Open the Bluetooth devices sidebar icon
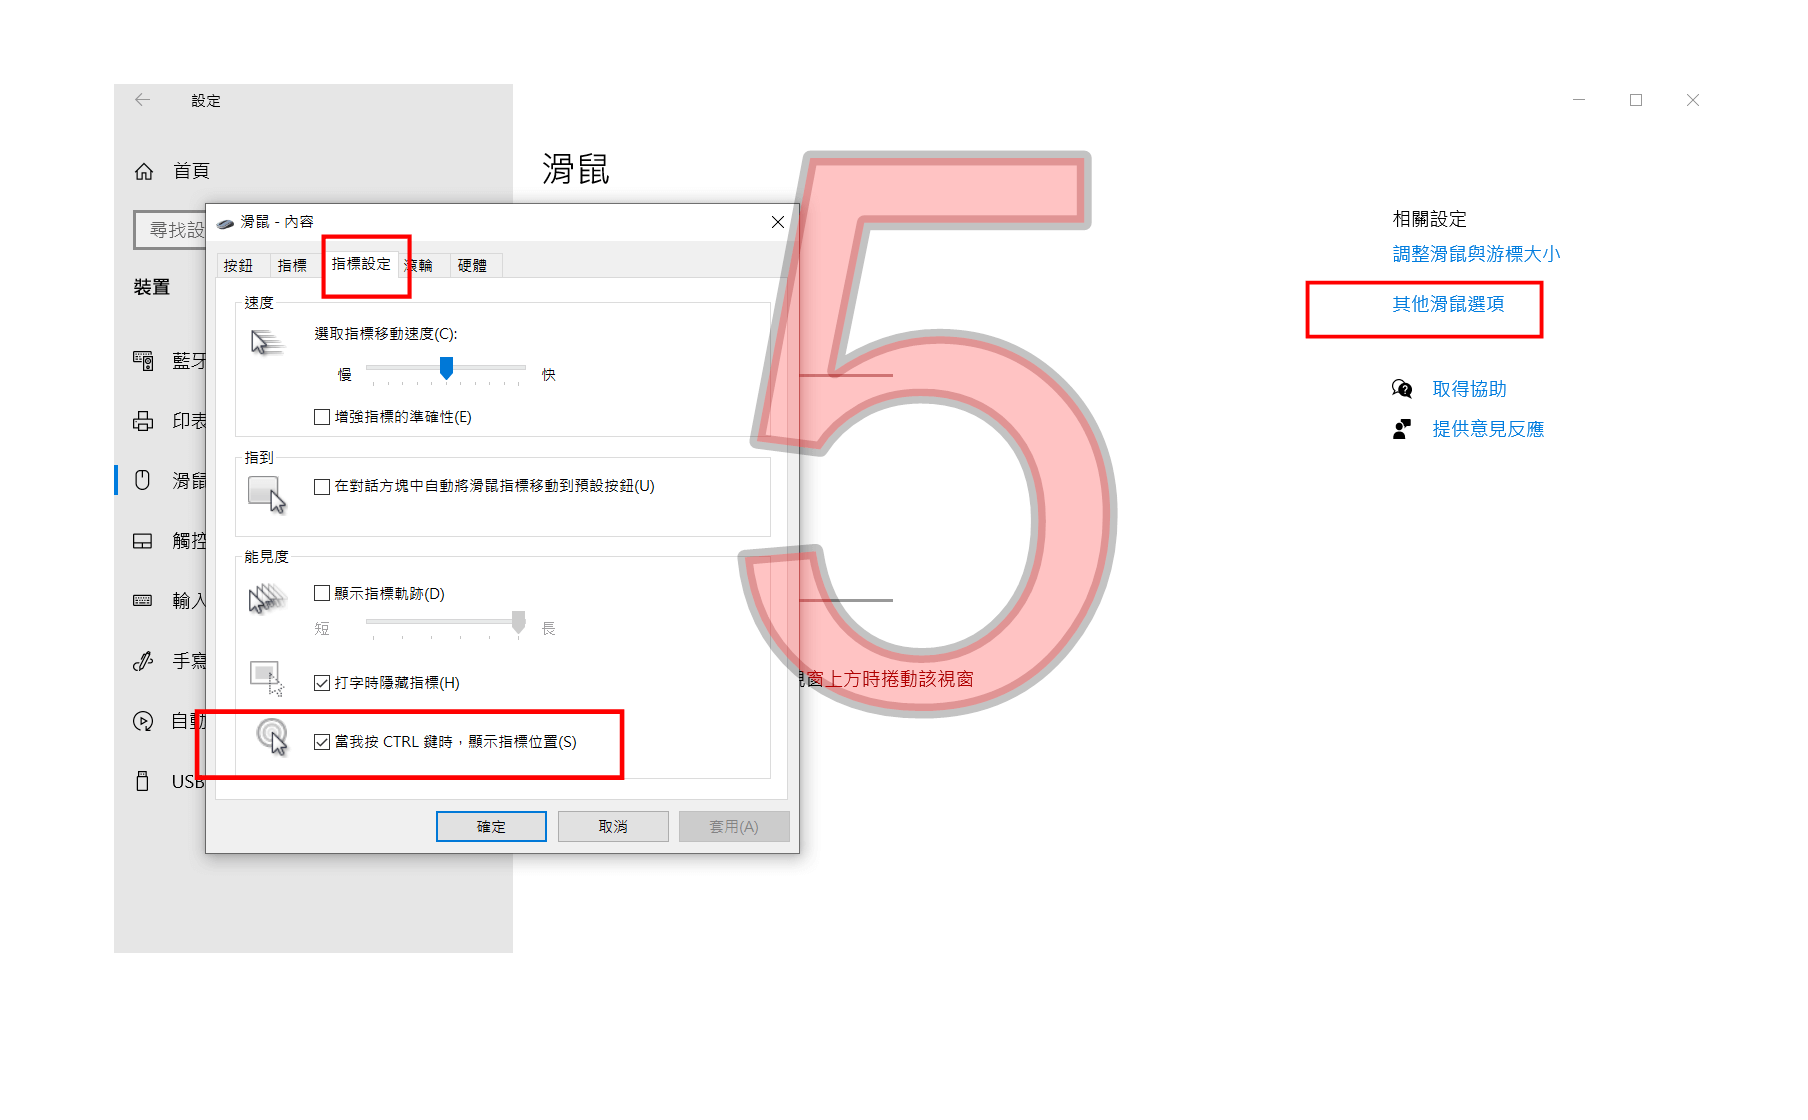 (143, 360)
